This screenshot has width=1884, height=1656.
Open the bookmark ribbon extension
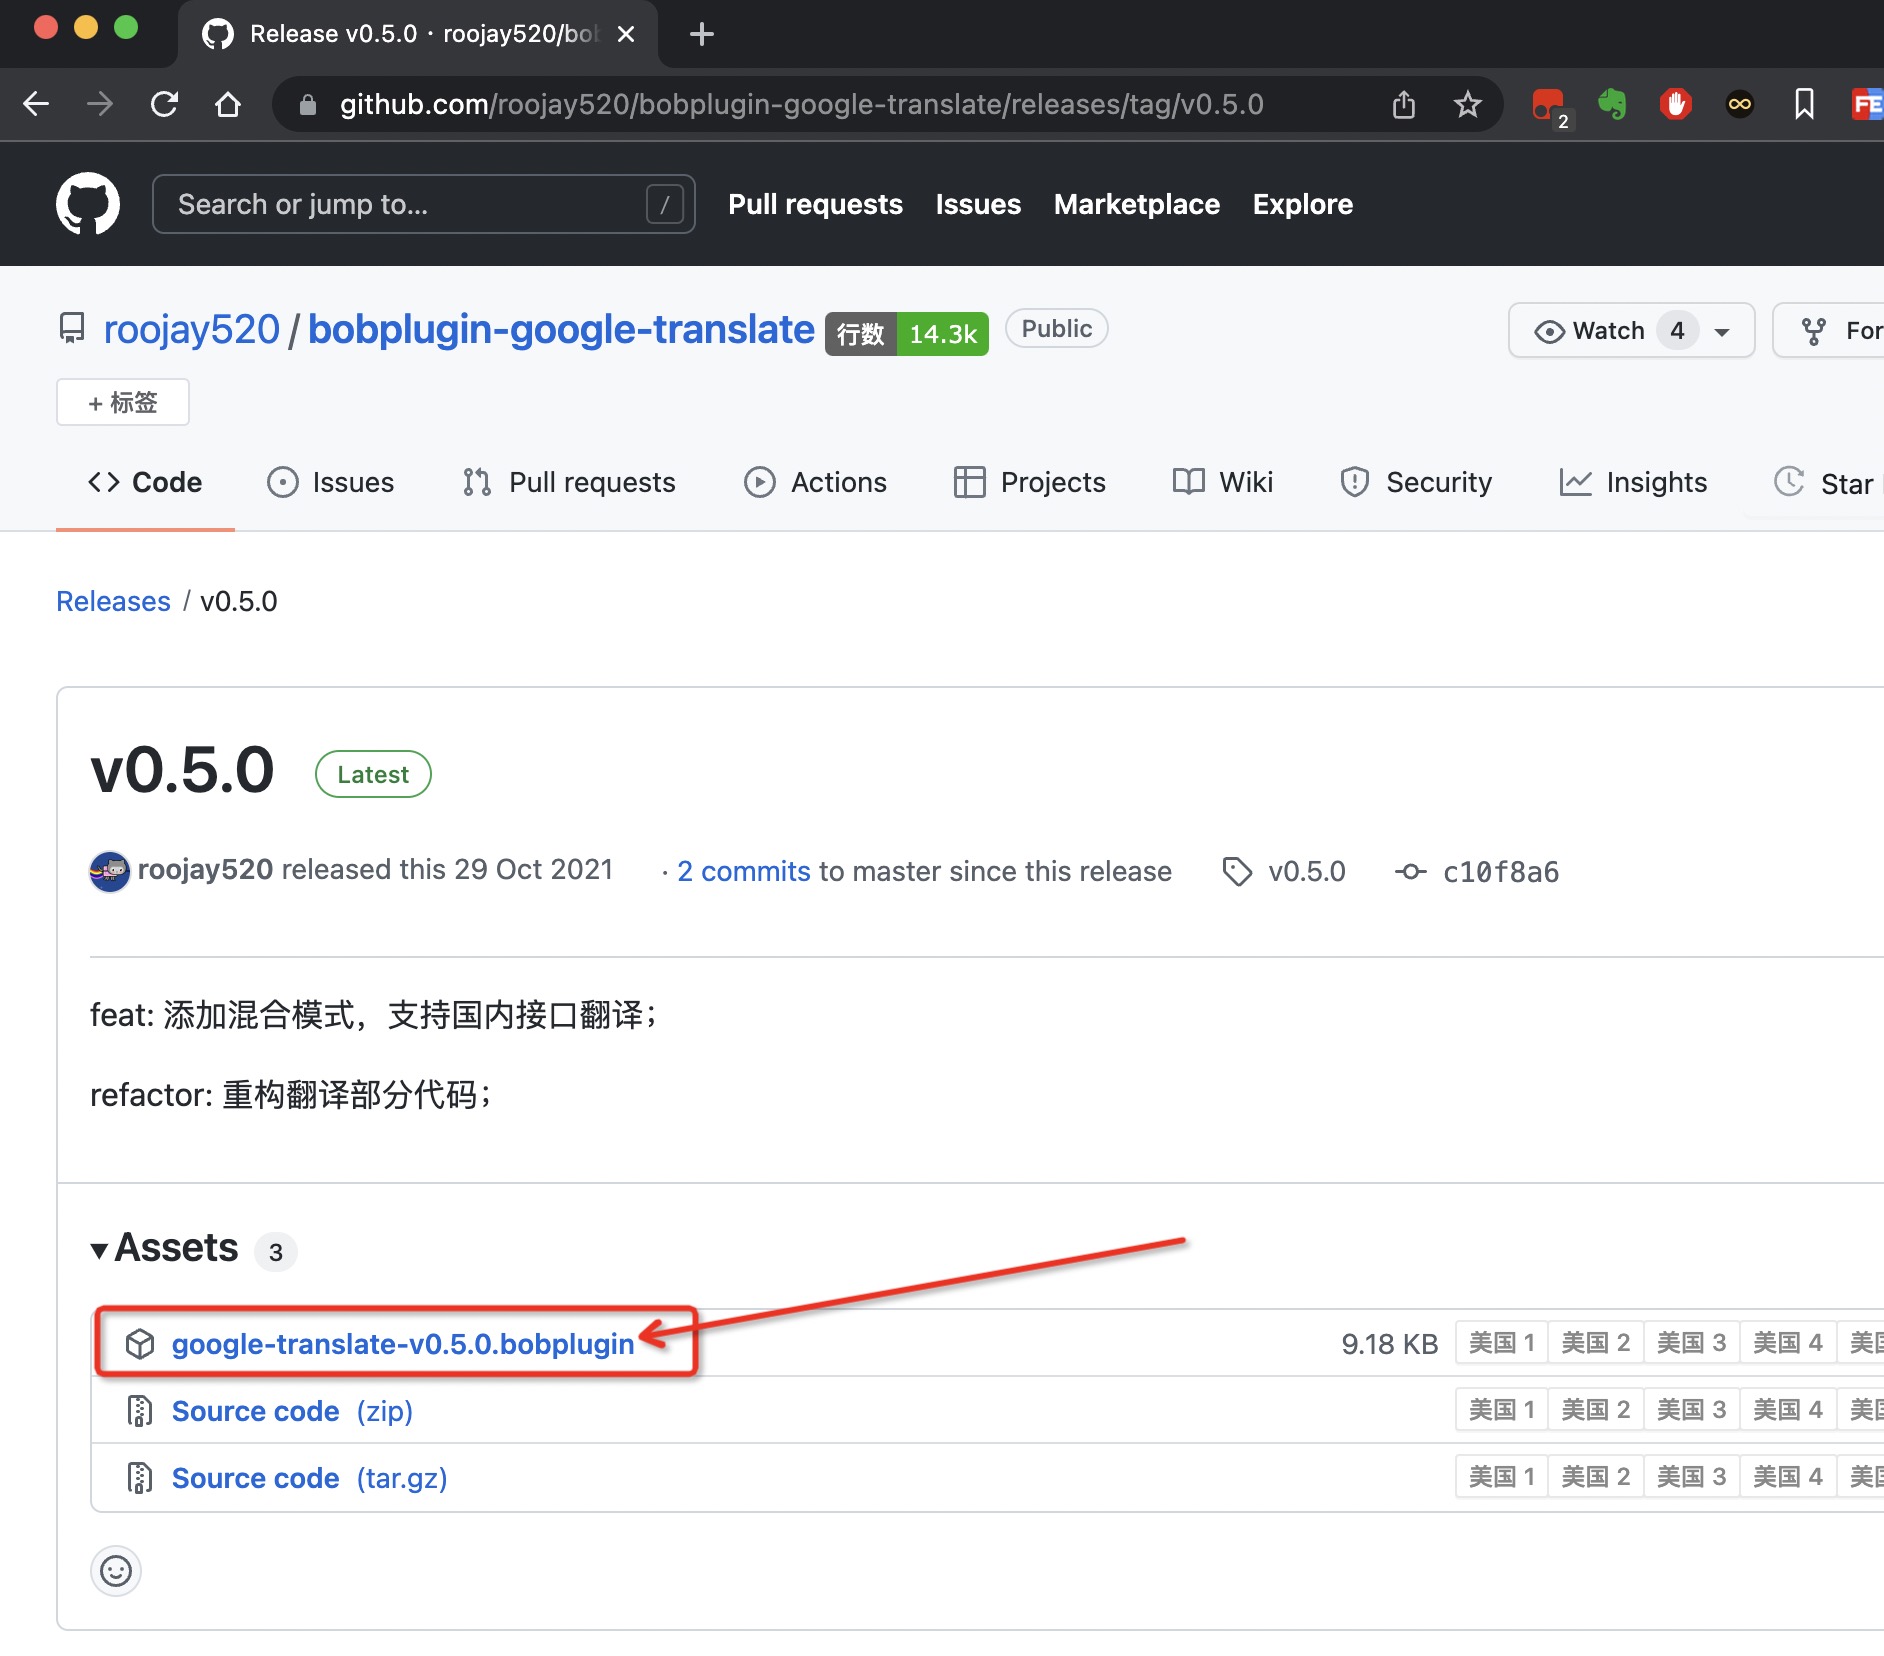[1804, 104]
